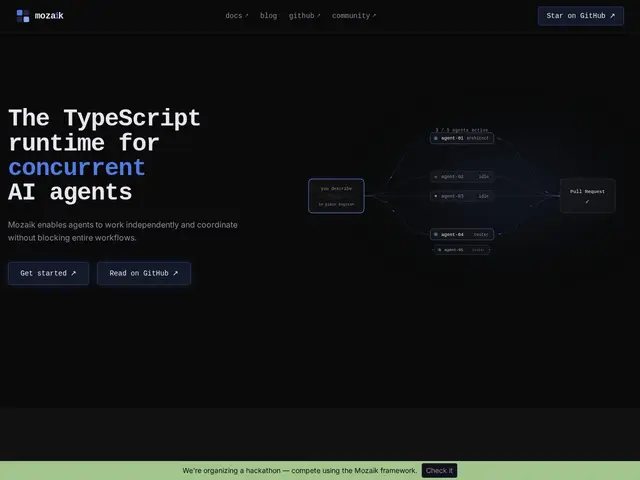Click the 'you describe' input node
This screenshot has width=640, height=480.
click(336, 196)
